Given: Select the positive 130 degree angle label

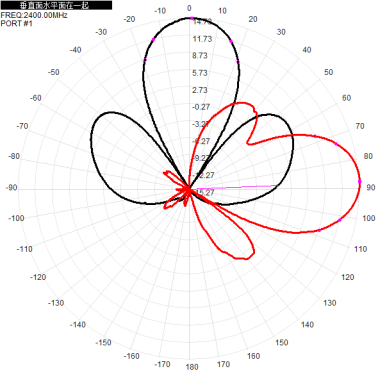Looking at the screenshot, I should (330, 303).
